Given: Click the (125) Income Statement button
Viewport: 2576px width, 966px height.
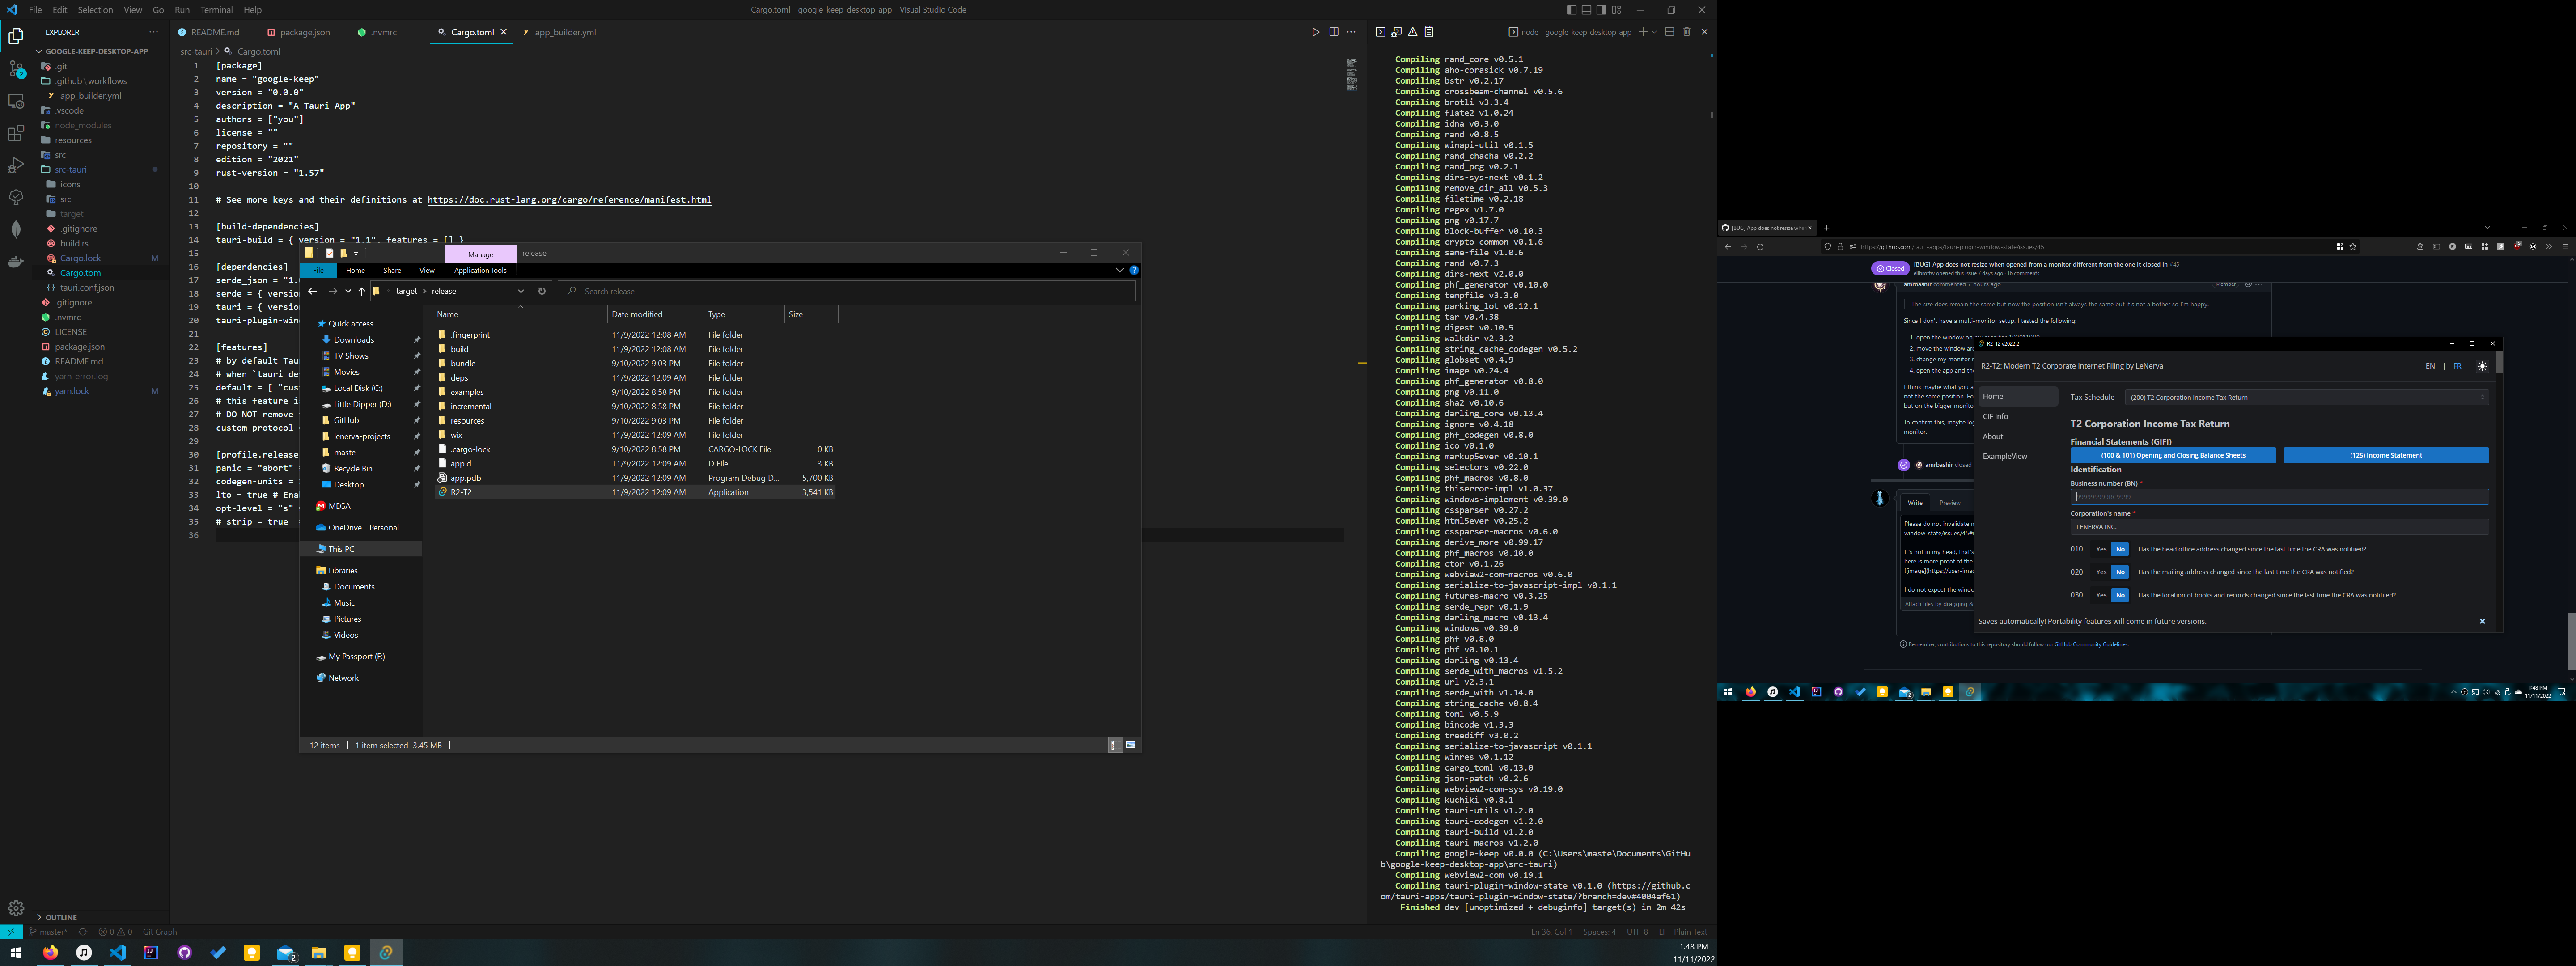Looking at the screenshot, I should tap(2386, 455).
